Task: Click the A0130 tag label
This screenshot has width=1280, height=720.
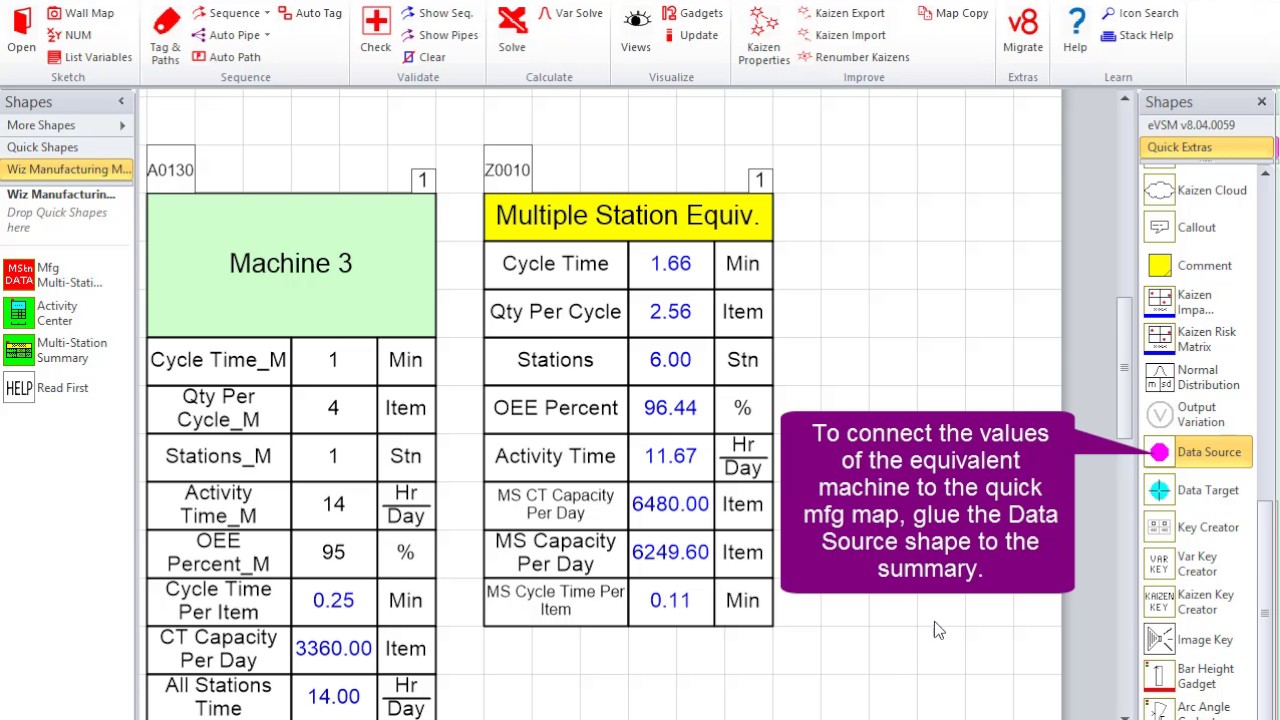Action: [x=170, y=170]
